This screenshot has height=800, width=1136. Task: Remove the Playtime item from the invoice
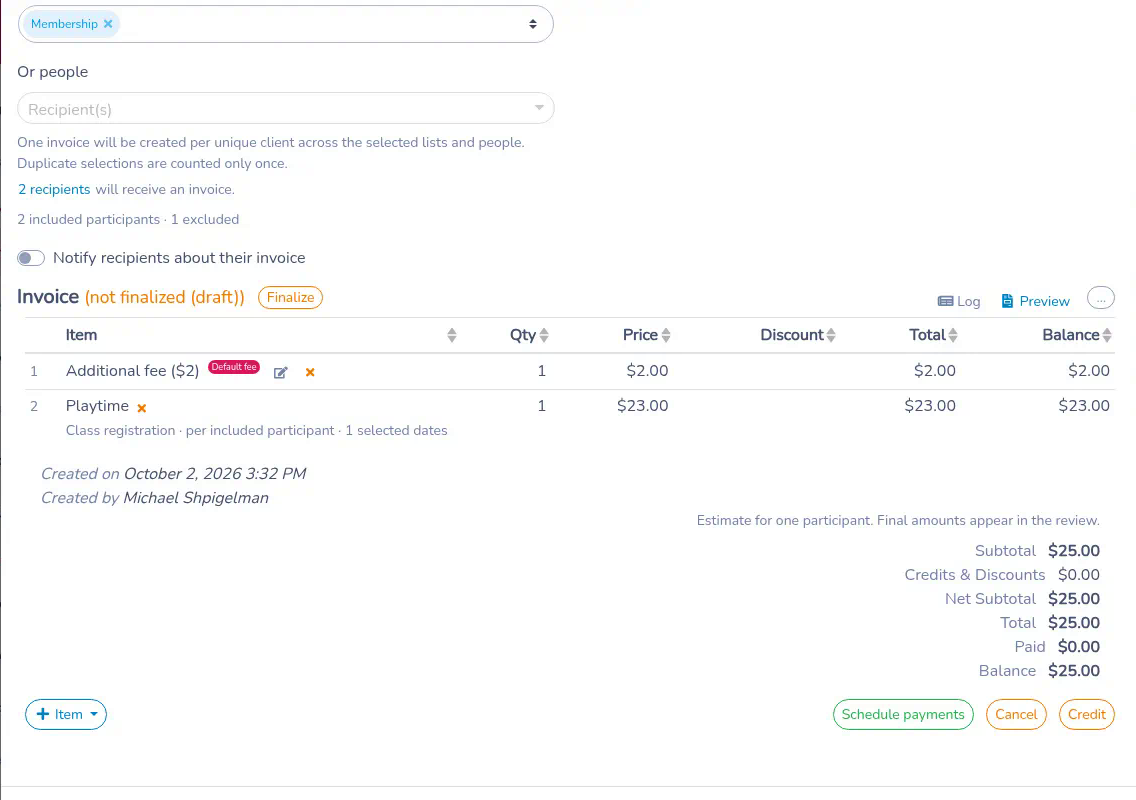point(142,408)
